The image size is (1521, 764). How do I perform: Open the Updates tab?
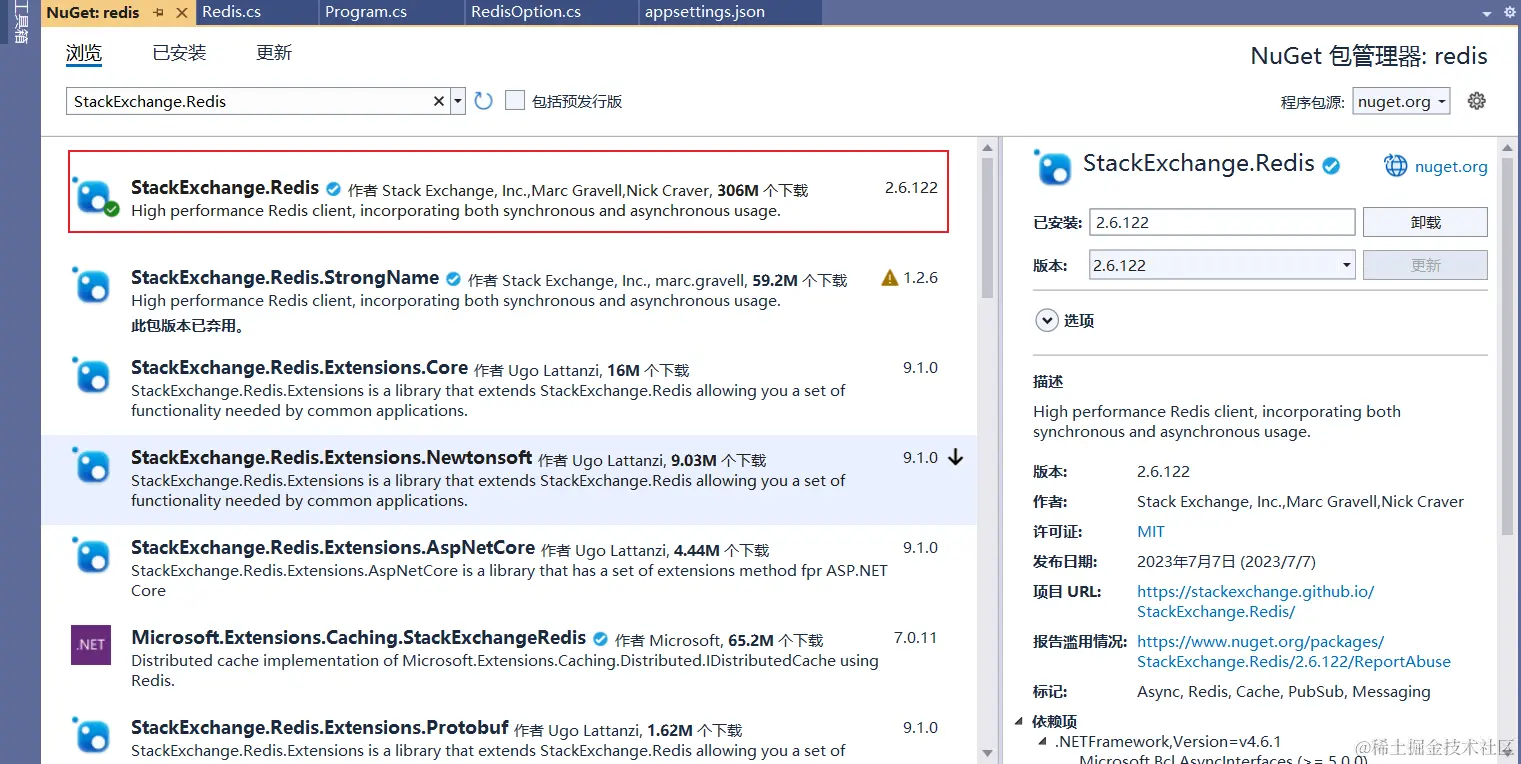coord(274,53)
